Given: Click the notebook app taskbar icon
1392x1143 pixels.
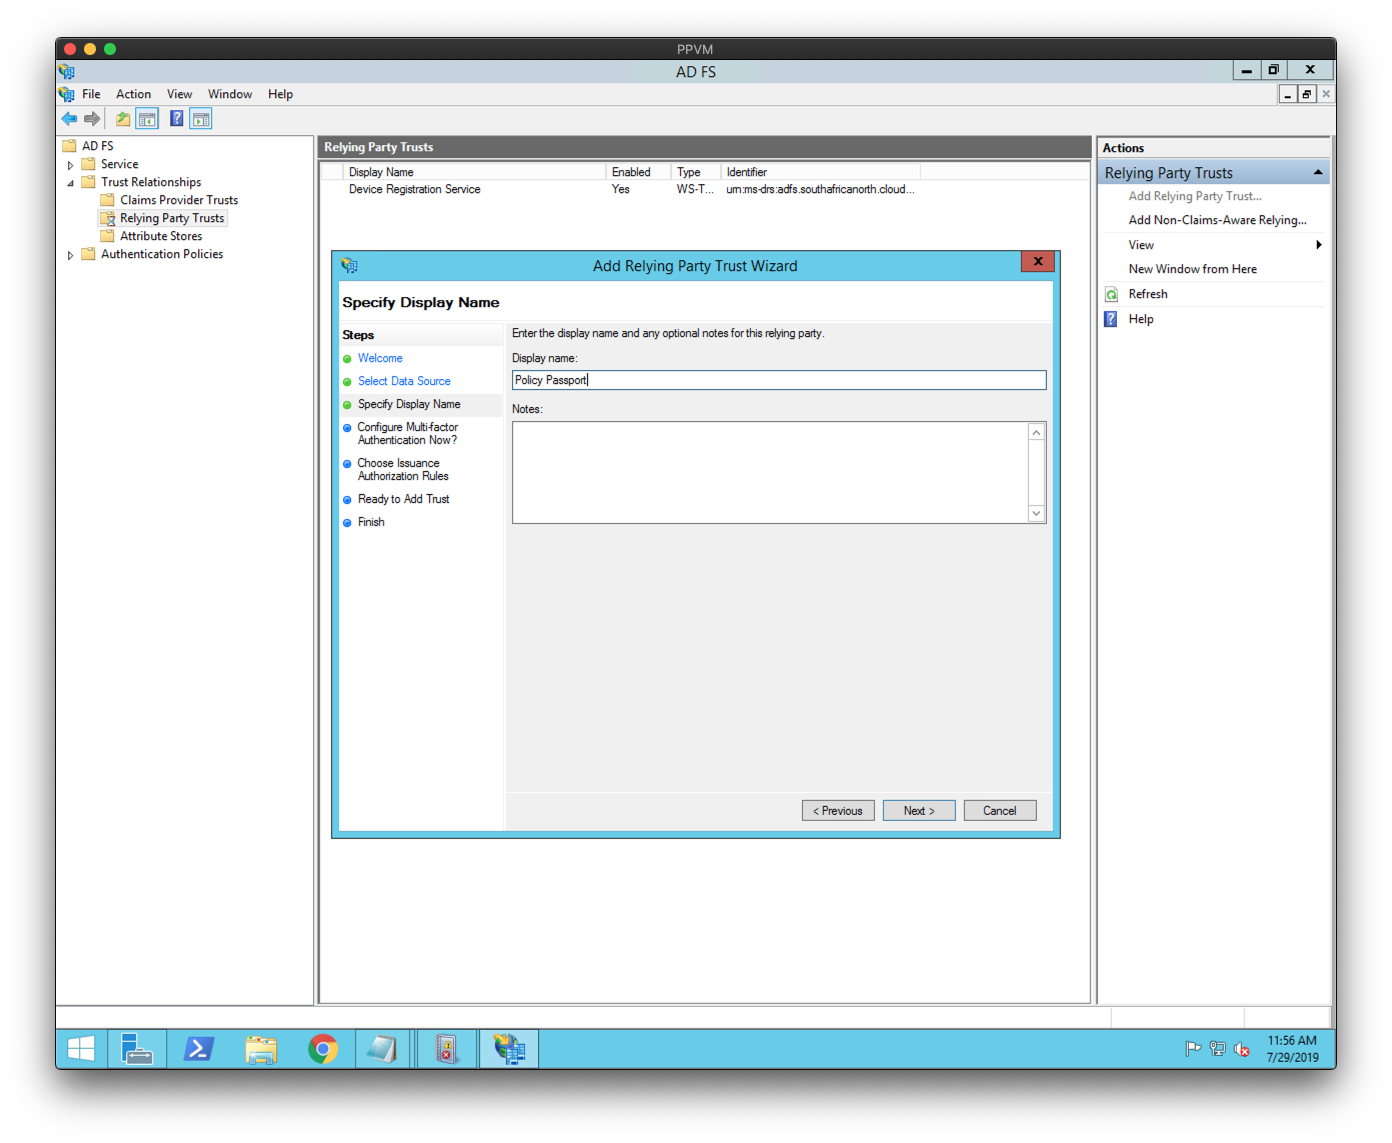Looking at the screenshot, I should 383,1049.
